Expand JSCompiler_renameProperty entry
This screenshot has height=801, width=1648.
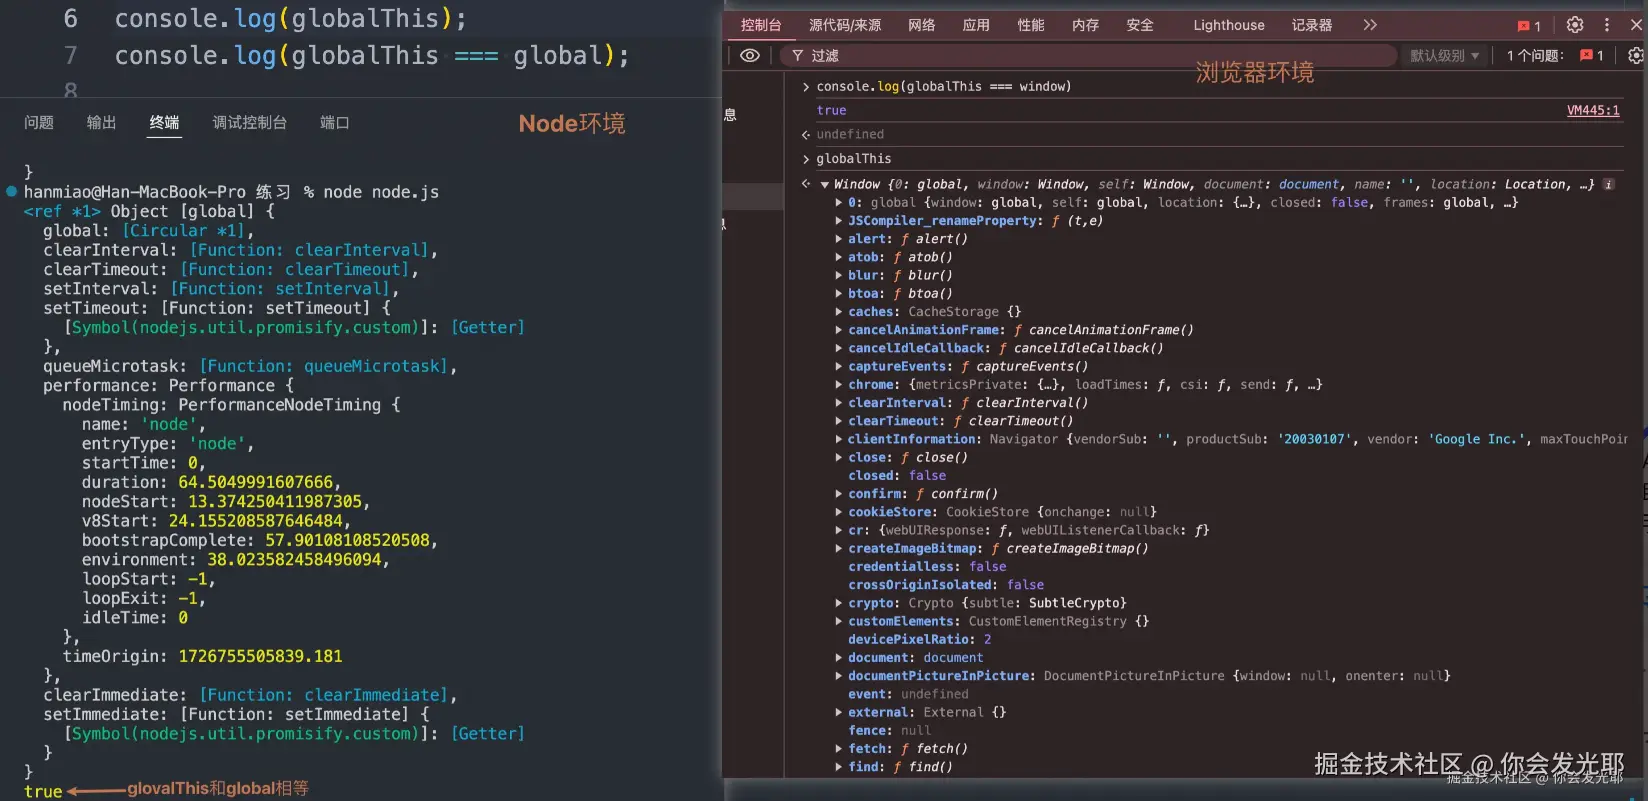pyautogui.click(x=839, y=221)
